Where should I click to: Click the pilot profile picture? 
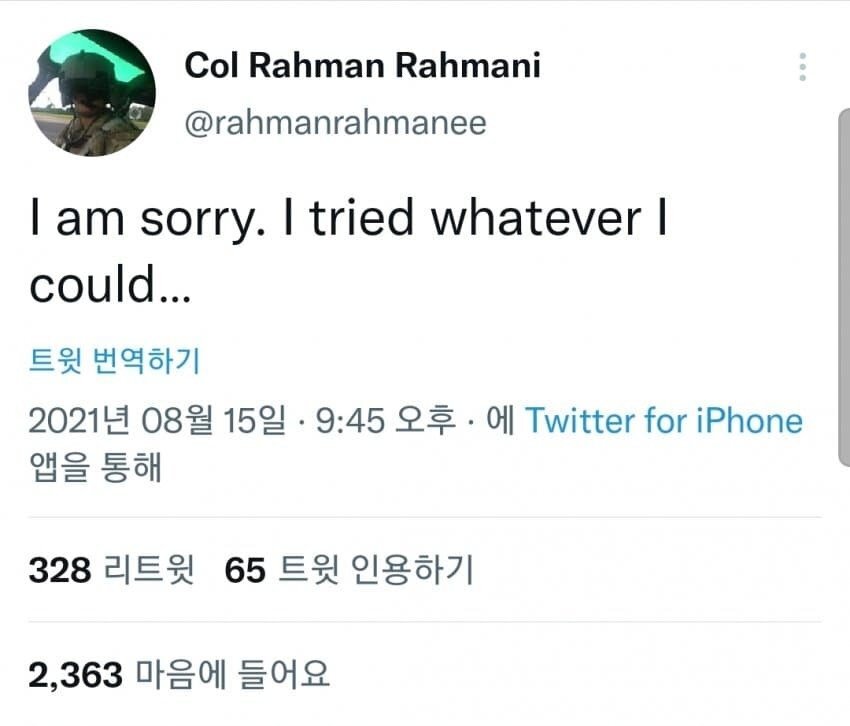[92, 92]
